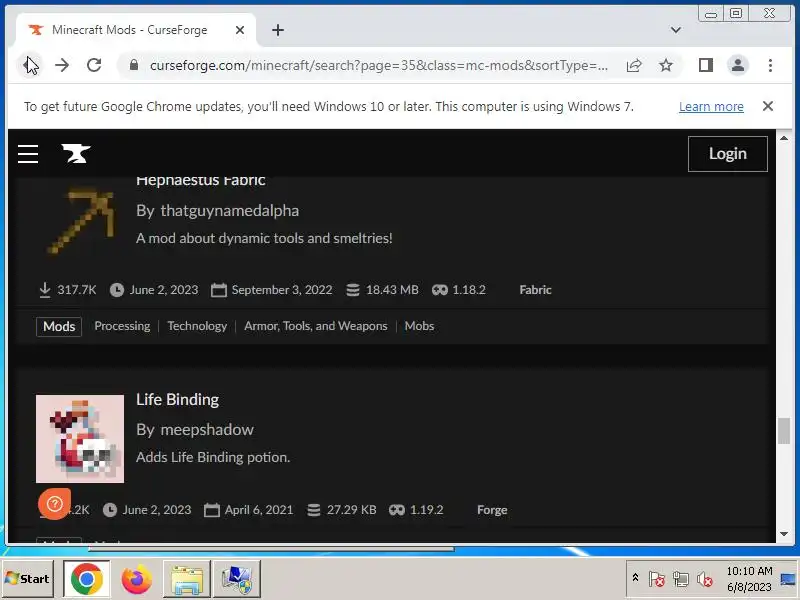The image size is (800, 600).
Task: Dismiss the Chrome update notification bar
Action: click(x=767, y=106)
